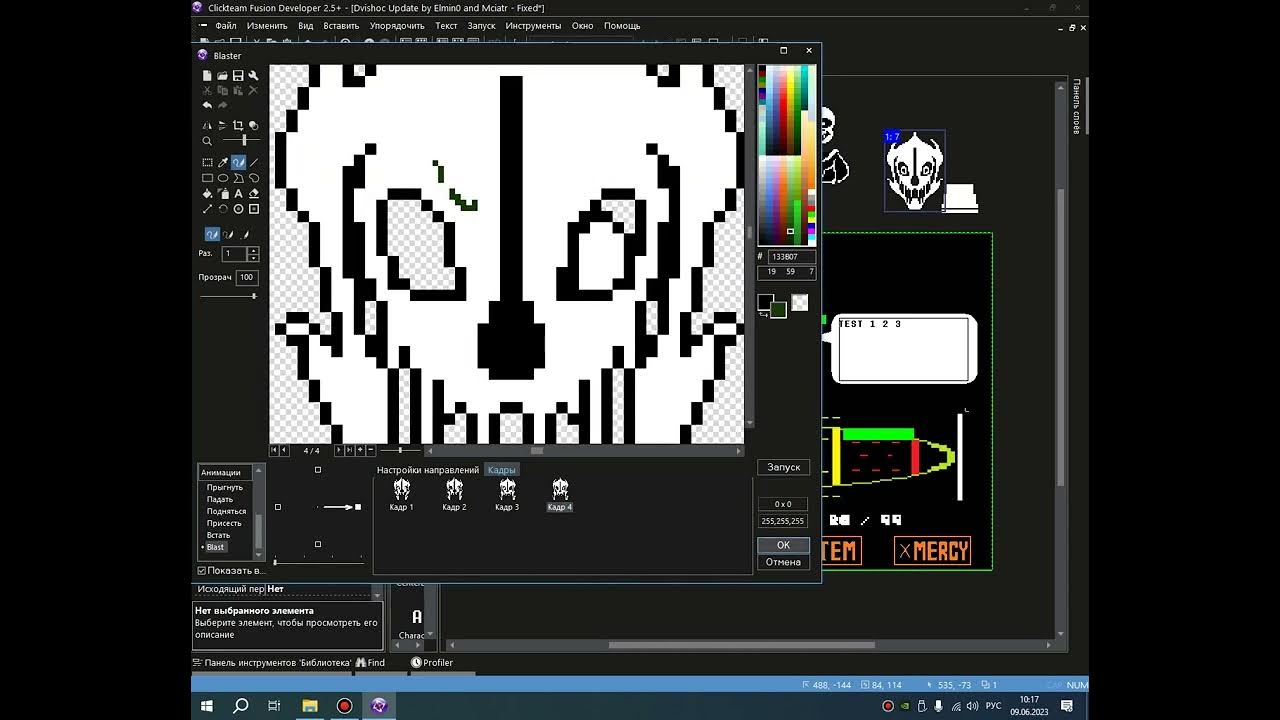Click the Open file icon in Blaster editor
The image size is (1280, 720).
222,76
